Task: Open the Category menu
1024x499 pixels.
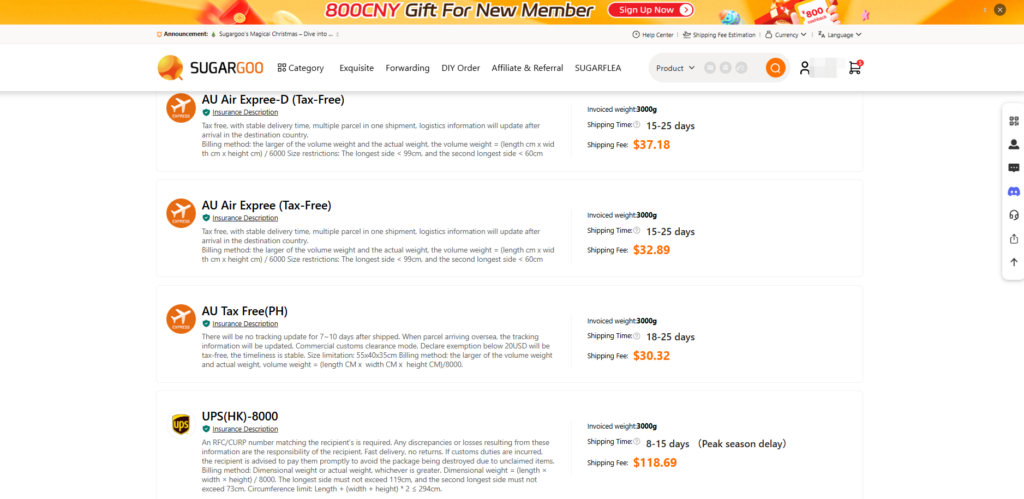Action: click(x=300, y=68)
